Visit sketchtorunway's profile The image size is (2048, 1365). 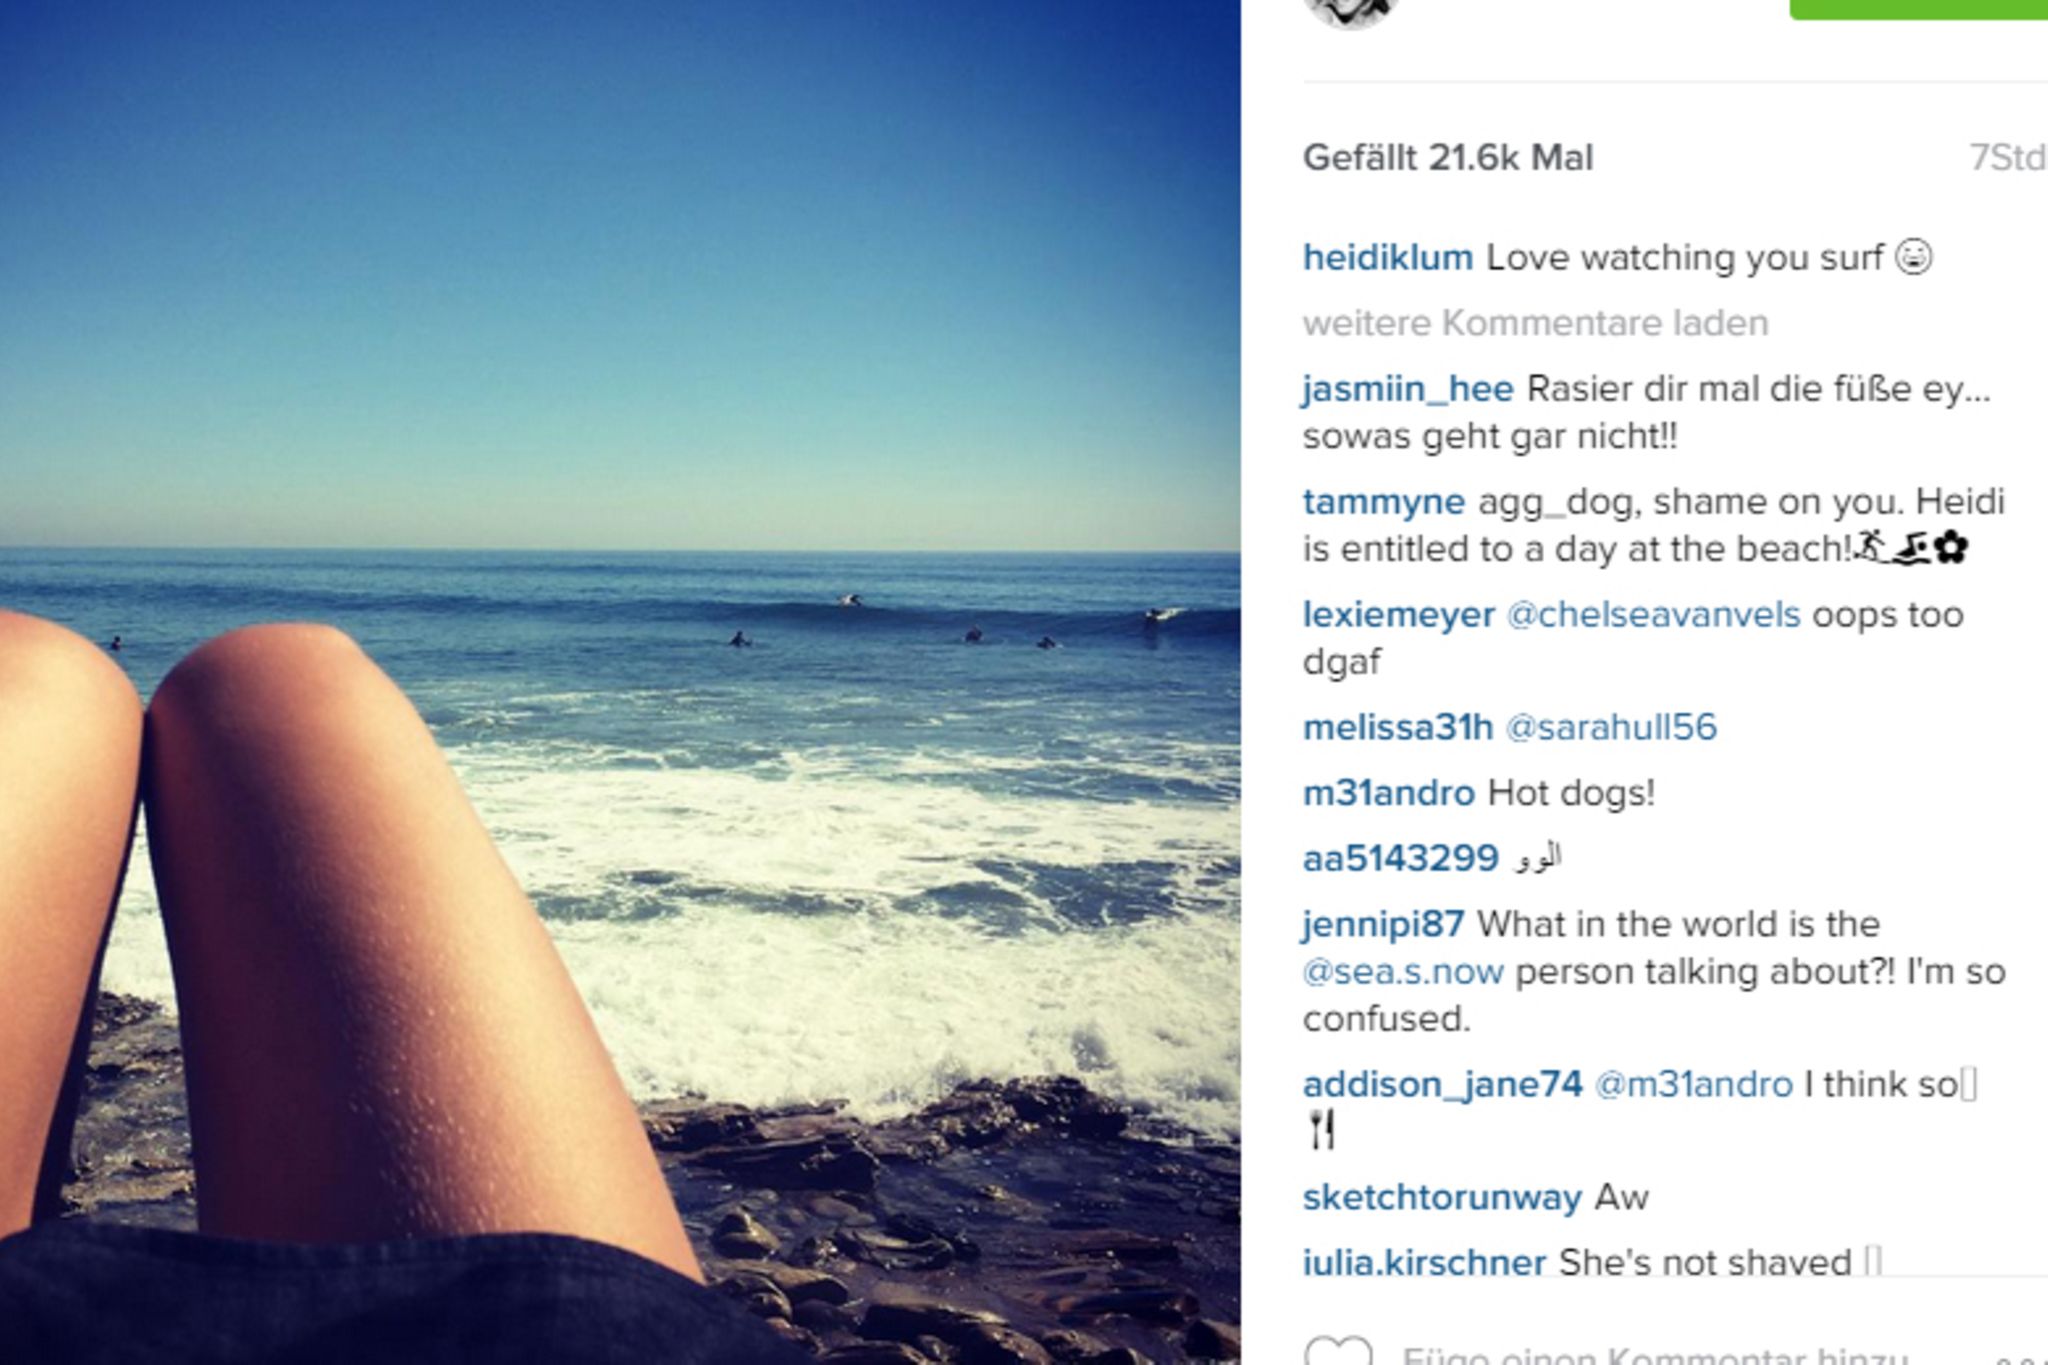(1442, 1197)
